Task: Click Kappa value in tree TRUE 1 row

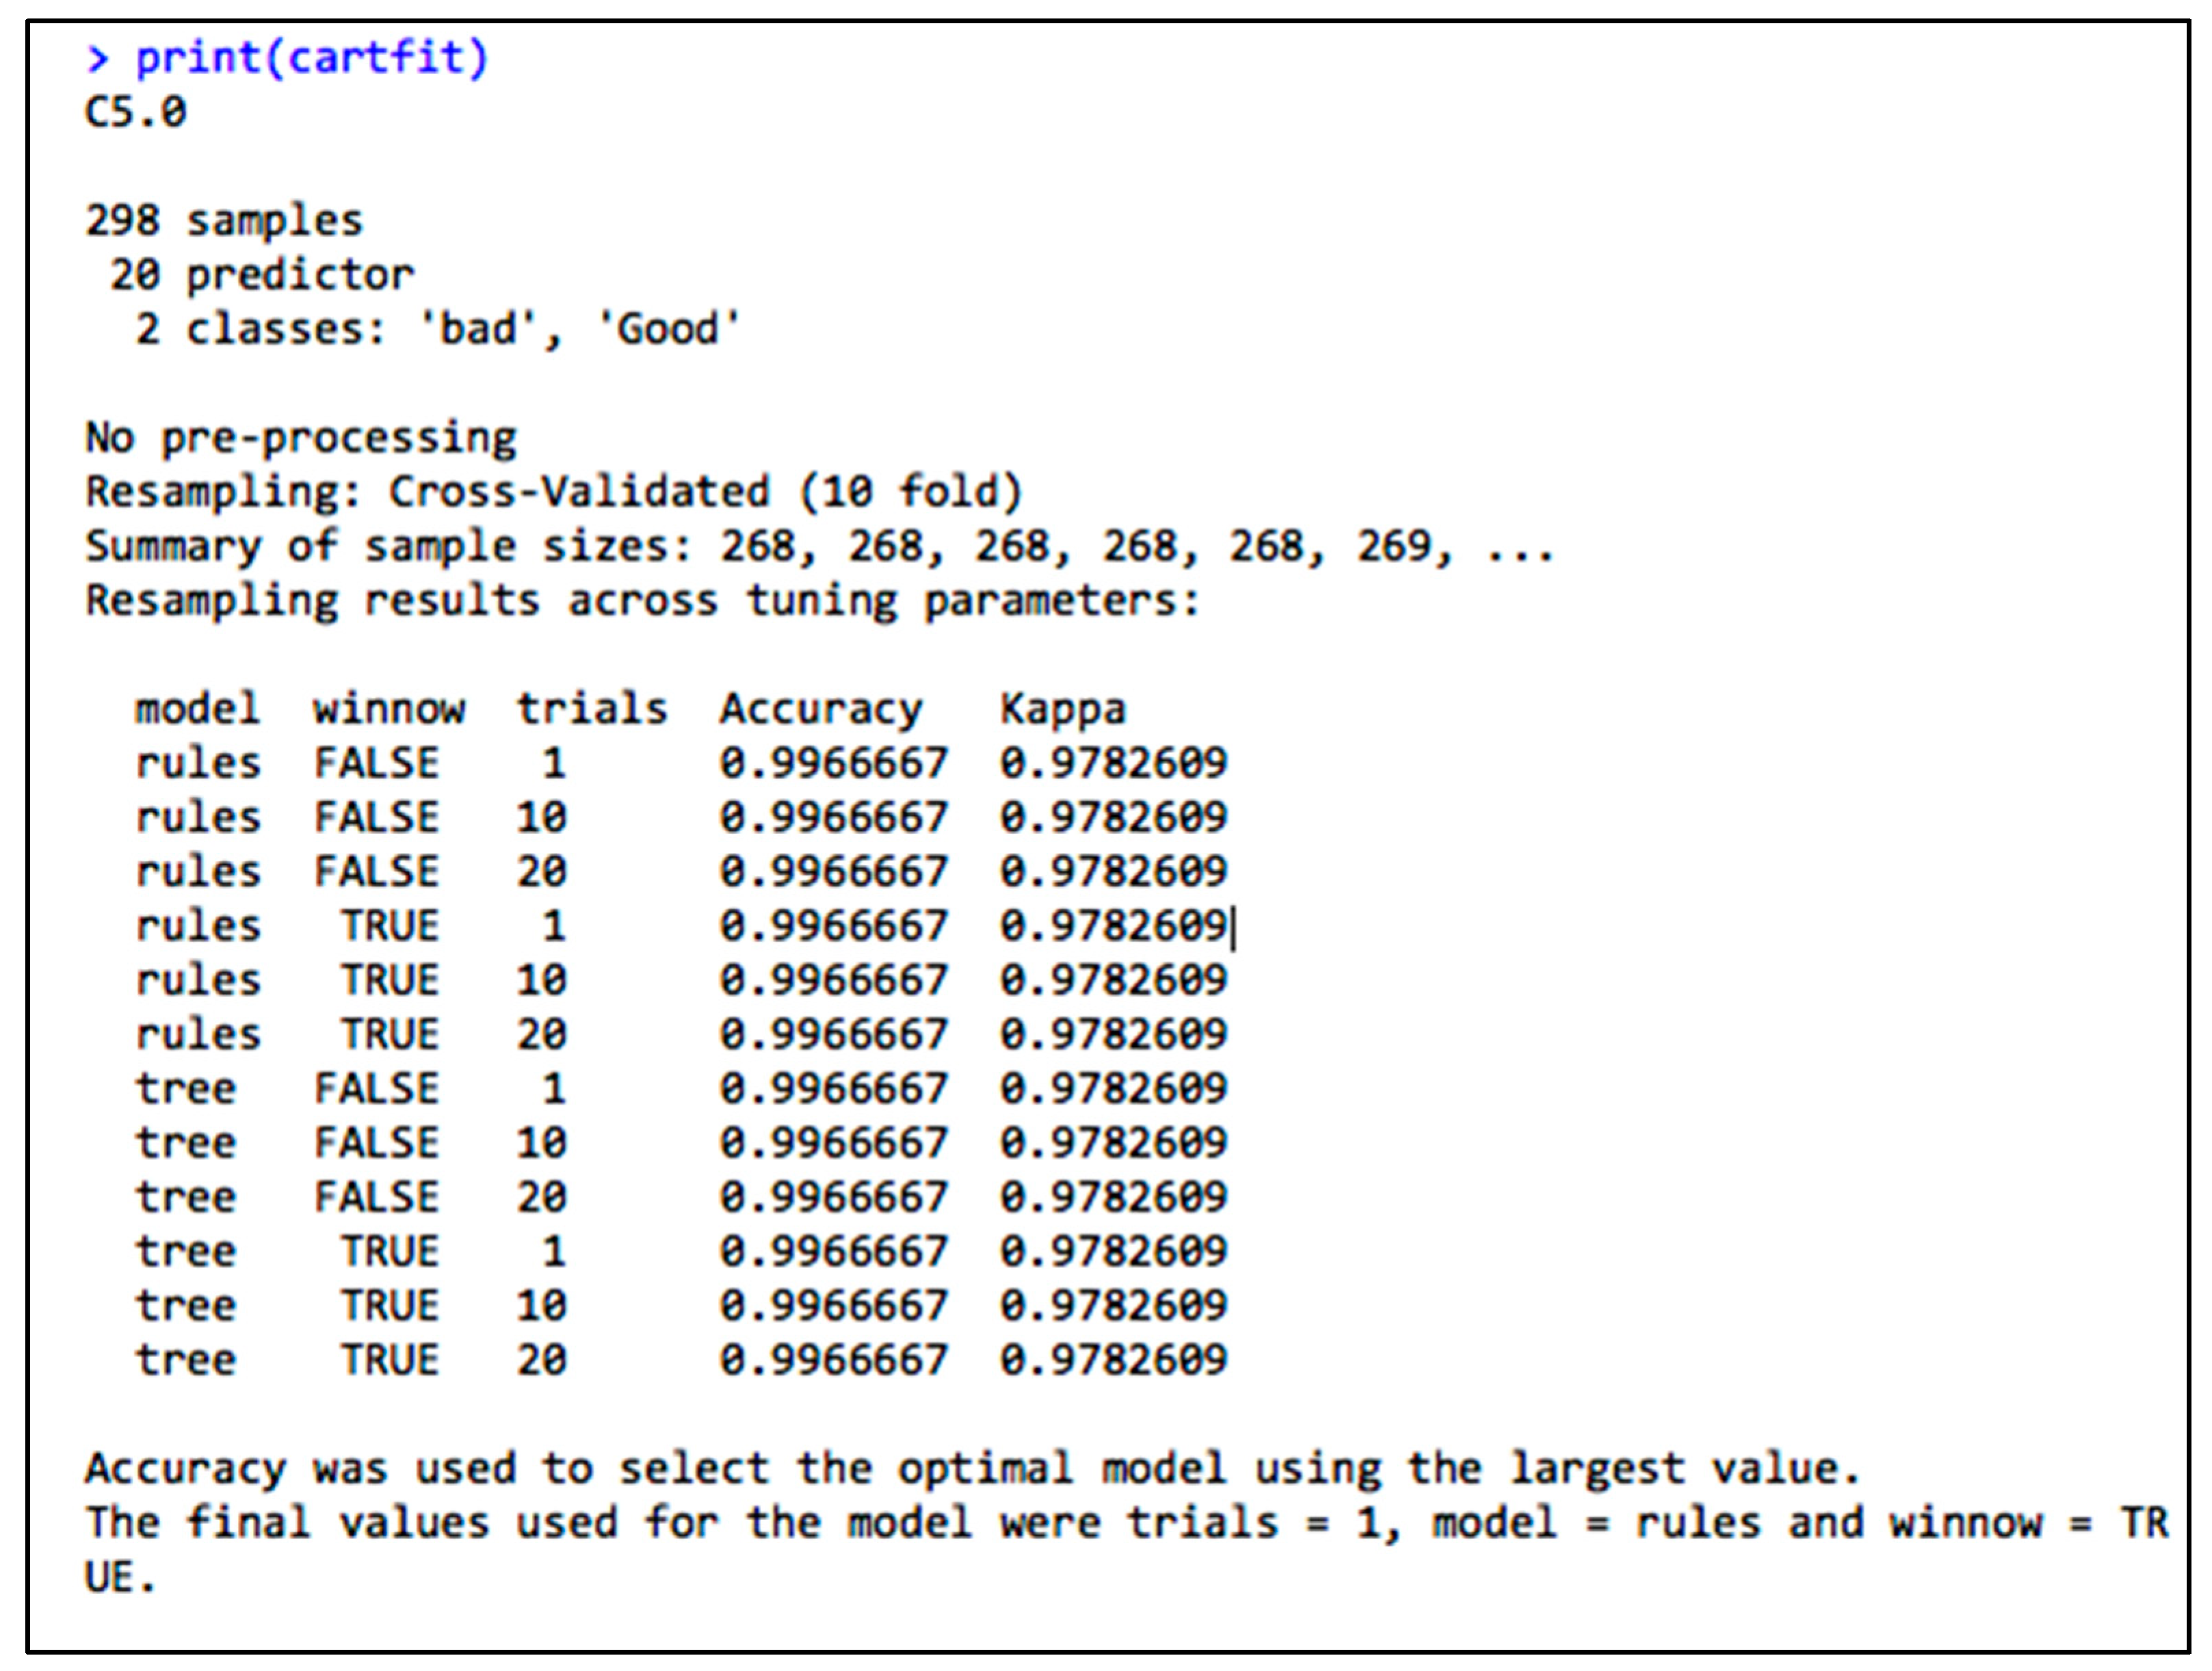Action: [1113, 1251]
